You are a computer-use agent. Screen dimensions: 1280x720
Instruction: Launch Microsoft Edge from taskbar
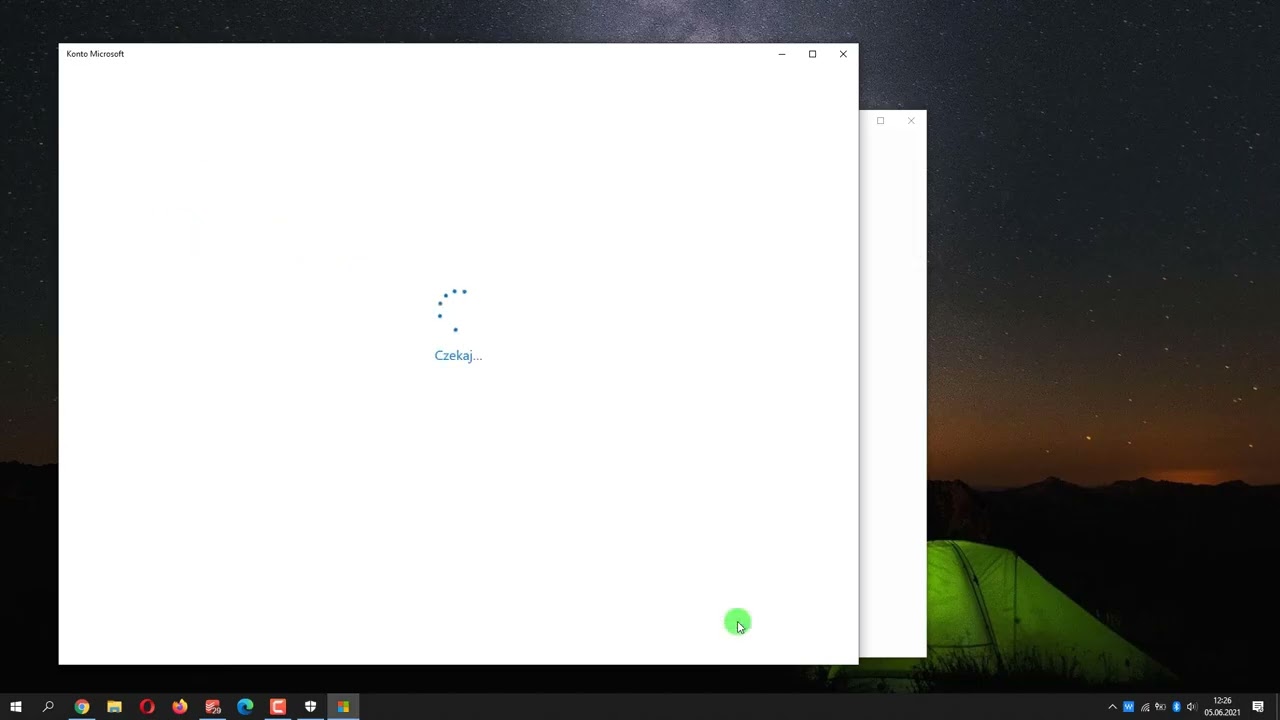click(245, 707)
